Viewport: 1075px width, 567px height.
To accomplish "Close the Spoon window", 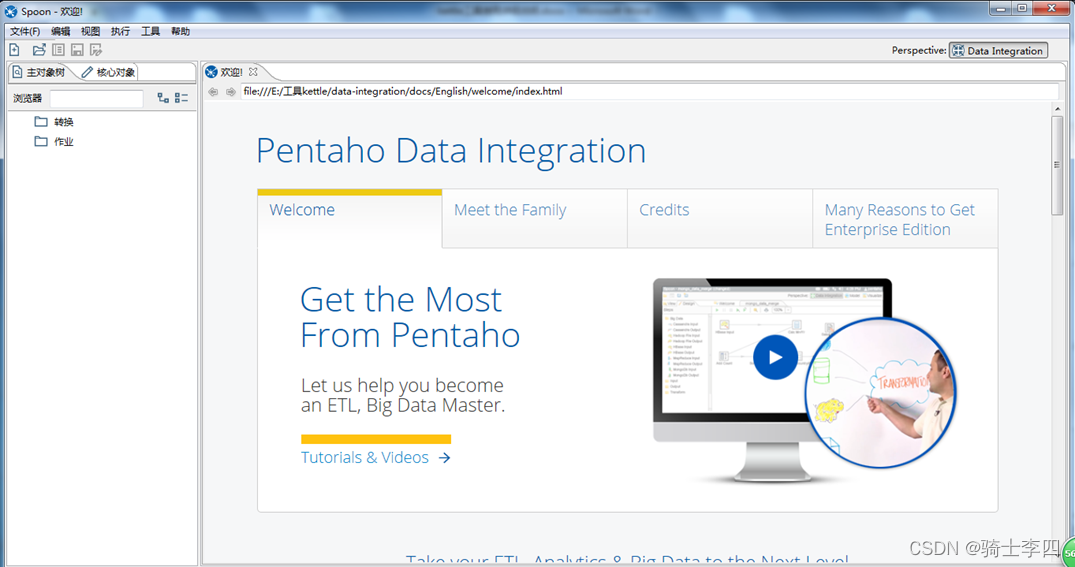I will click(x=1052, y=8).
